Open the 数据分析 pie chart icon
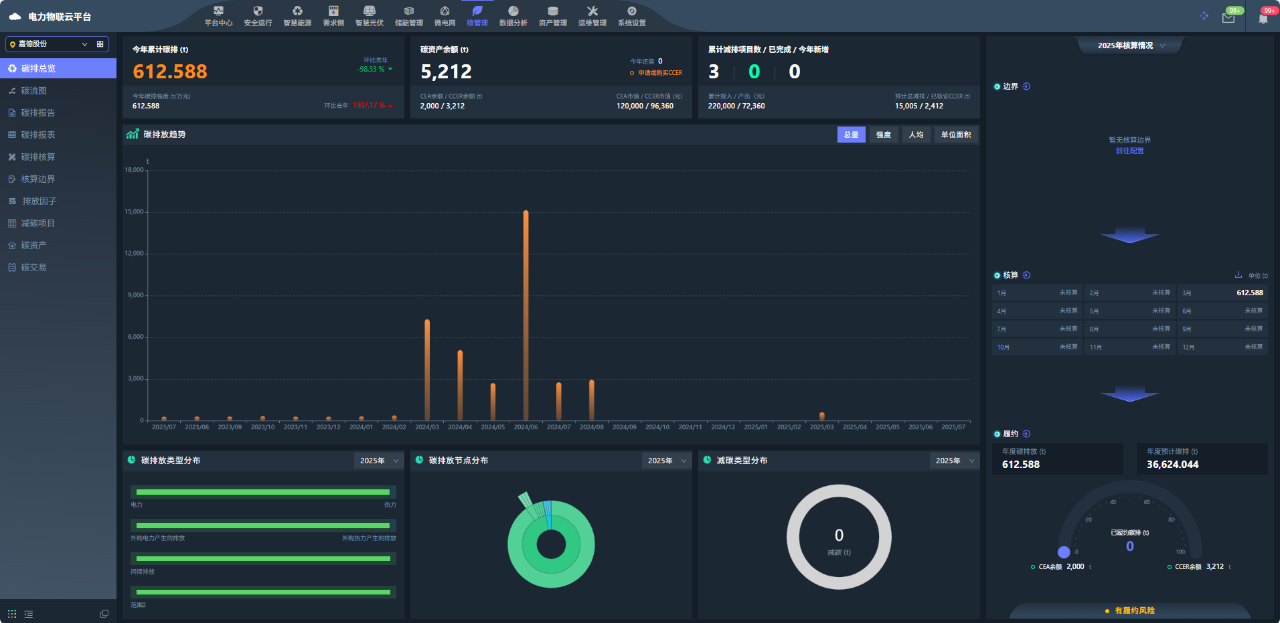The image size is (1280, 623). [x=513, y=11]
